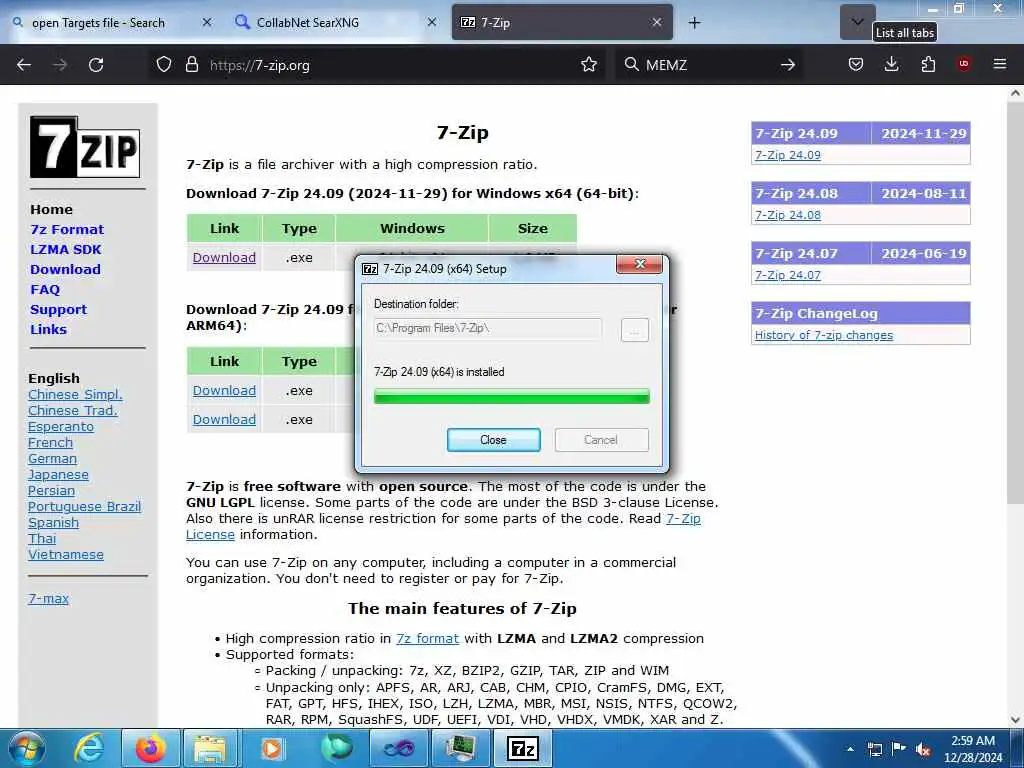Click the search bar magnifier icon
Image resolution: width=1024 pixels, height=768 pixels.
[632, 65]
